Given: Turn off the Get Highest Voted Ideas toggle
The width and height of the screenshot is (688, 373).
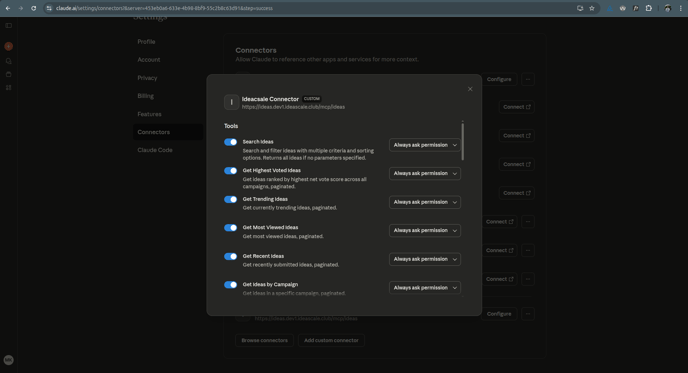Looking at the screenshot, I should pyautogui.click(x=230, y=171).
